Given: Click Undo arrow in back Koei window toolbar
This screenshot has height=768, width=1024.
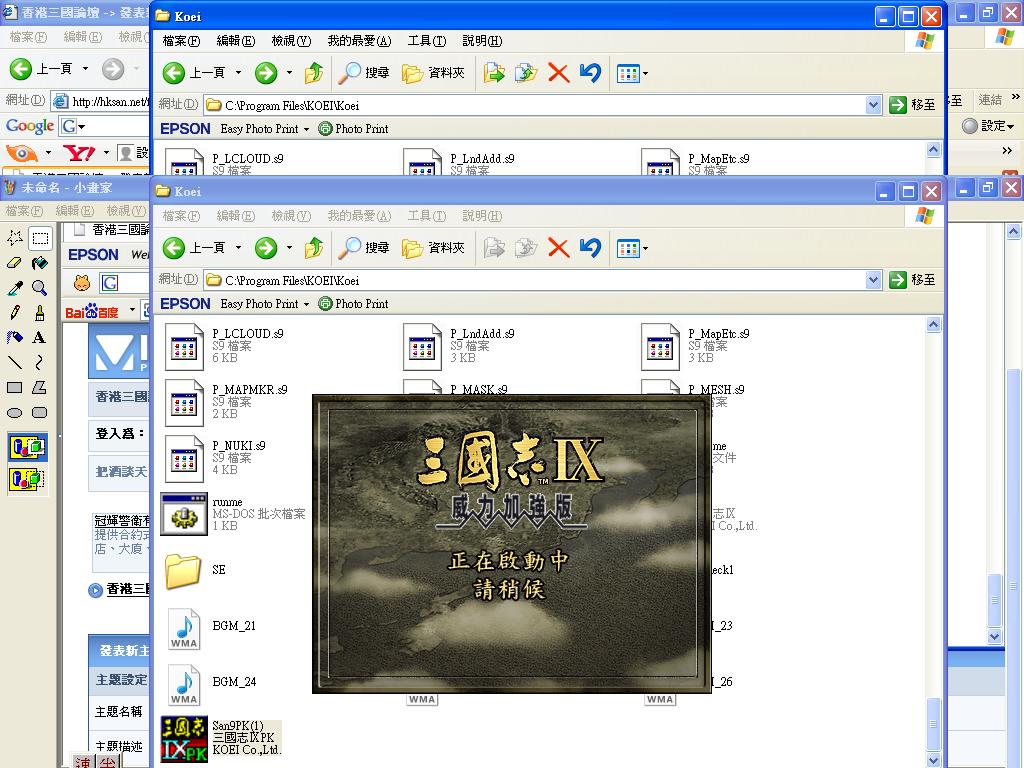Looking at the screenshot, I should click(590, 73).
